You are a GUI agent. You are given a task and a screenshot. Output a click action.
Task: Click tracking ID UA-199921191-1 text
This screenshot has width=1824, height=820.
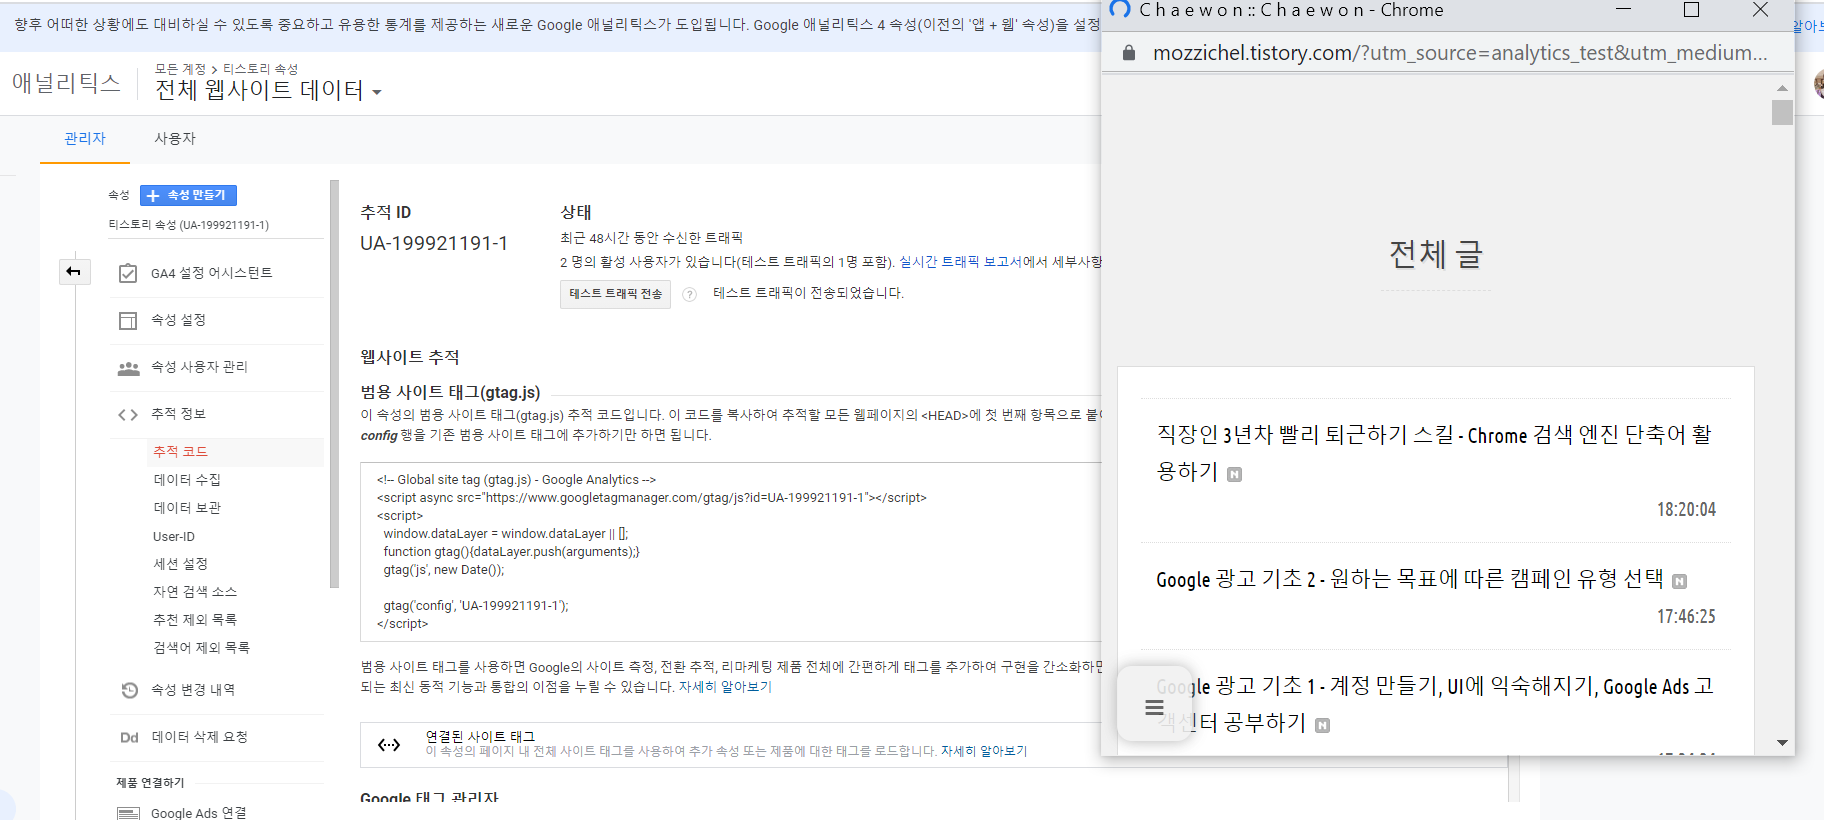coord(434,243)
